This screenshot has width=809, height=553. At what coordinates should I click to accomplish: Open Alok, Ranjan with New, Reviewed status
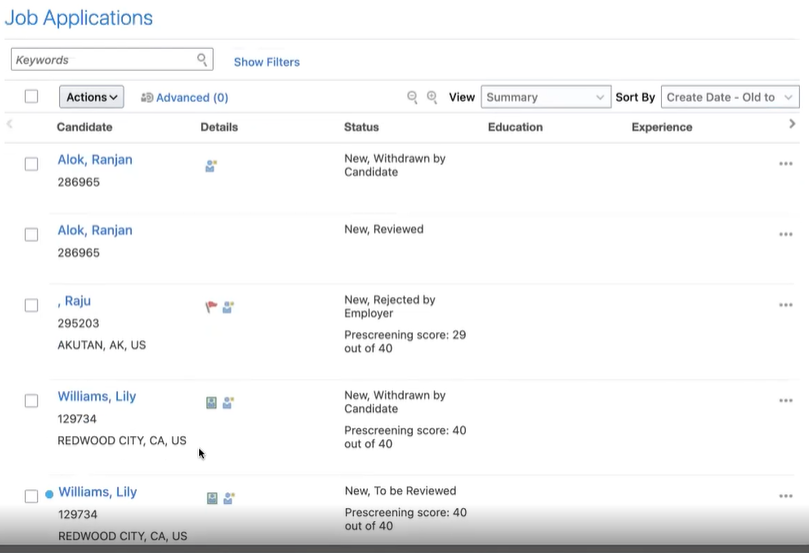95,230
